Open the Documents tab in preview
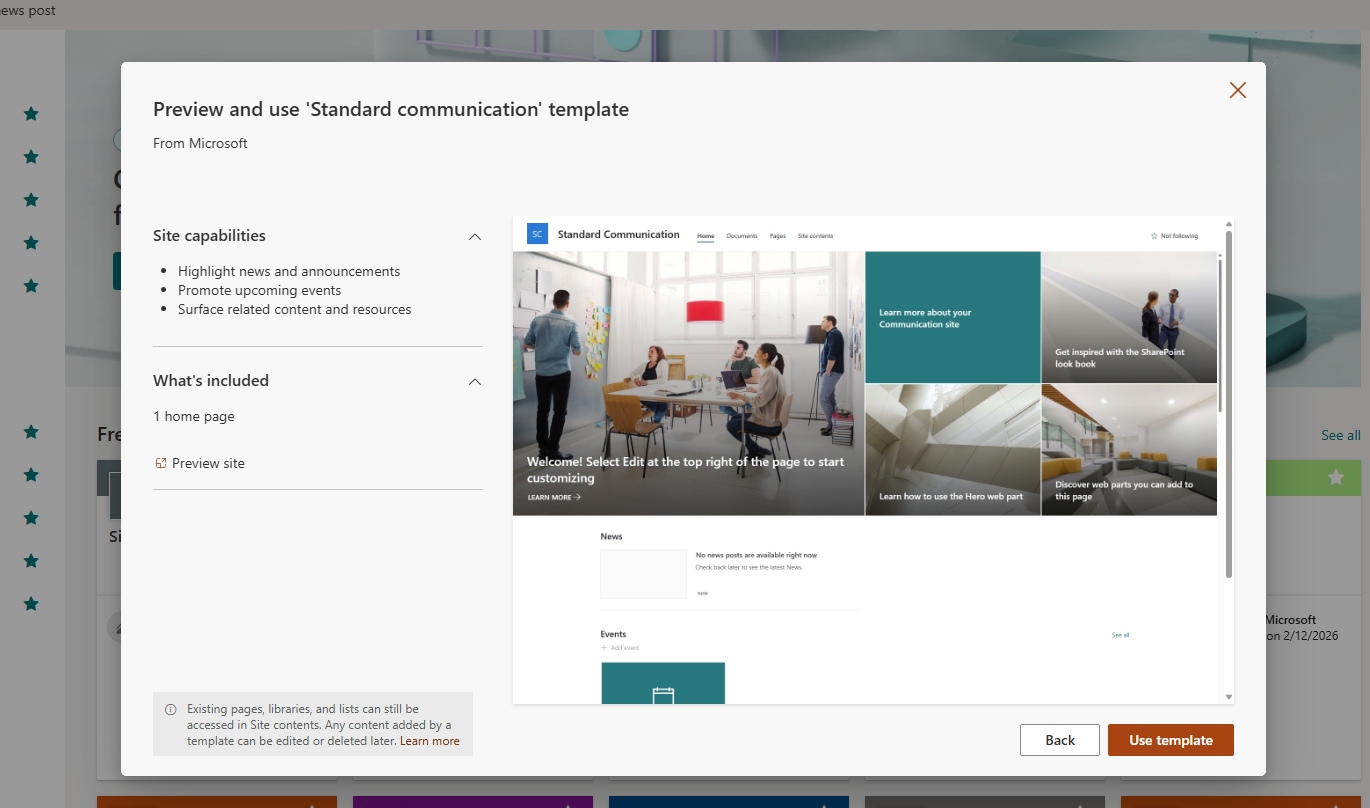This screenshot has height=808, width=1370. click(x=741, y=236)
